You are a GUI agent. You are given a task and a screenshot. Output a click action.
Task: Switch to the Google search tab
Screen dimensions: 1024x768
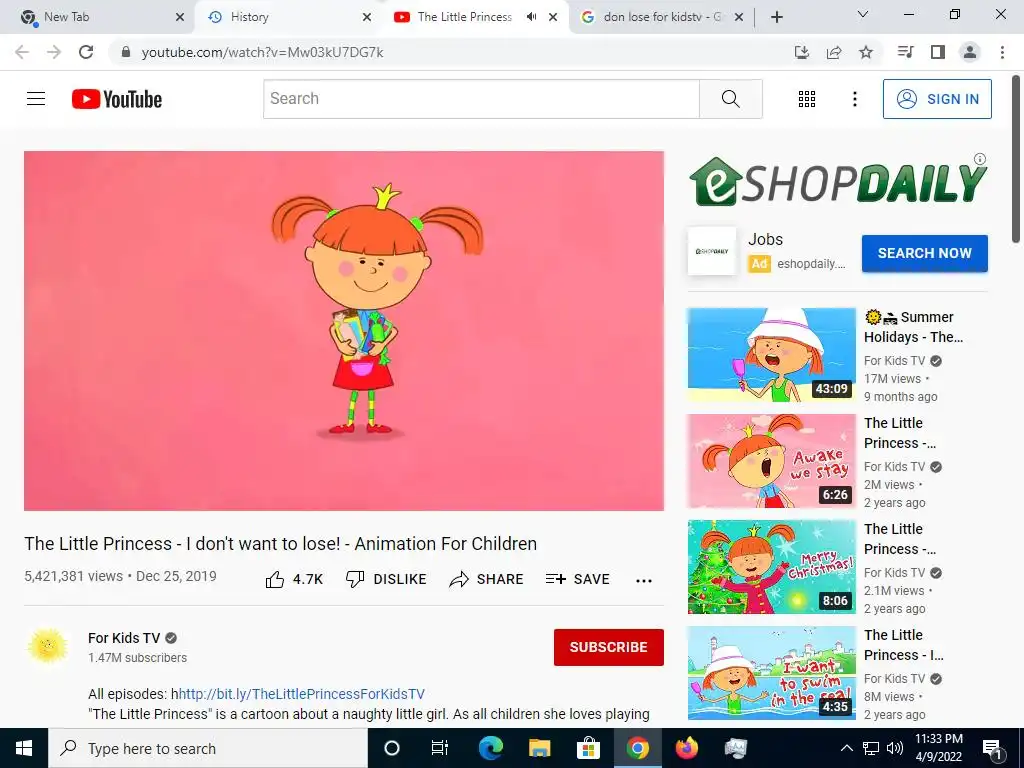pos(660,17)
